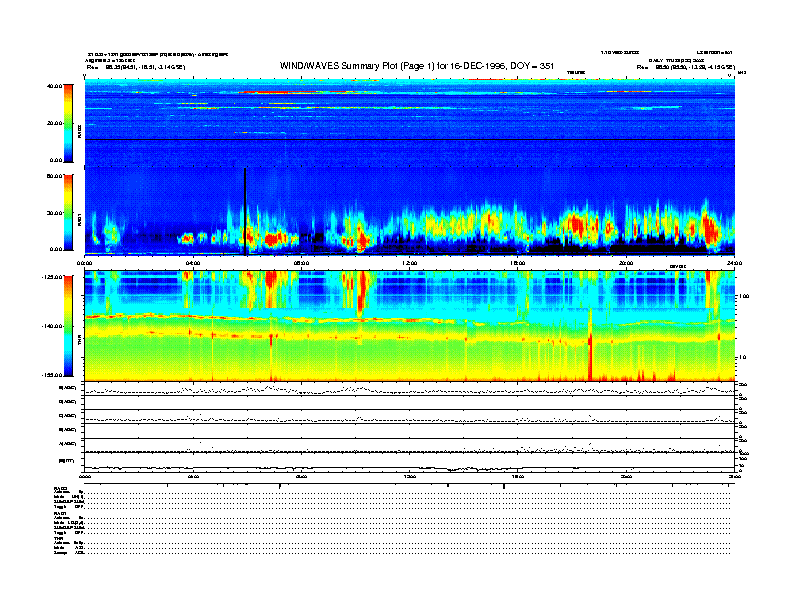This screenshot has width=792, height=612.
Task: Click the 08:00 label under RAD1 panel
Action: pyautogui.click(x=301, y=263)
